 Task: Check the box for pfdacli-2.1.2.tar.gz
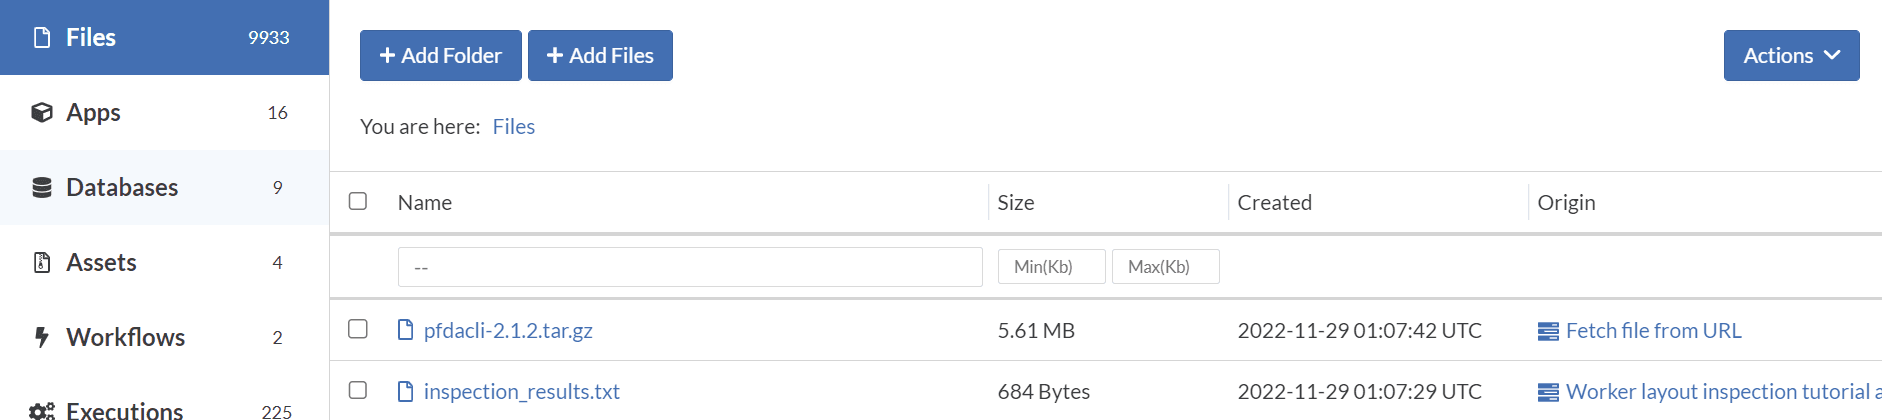[x=358, y=329]
